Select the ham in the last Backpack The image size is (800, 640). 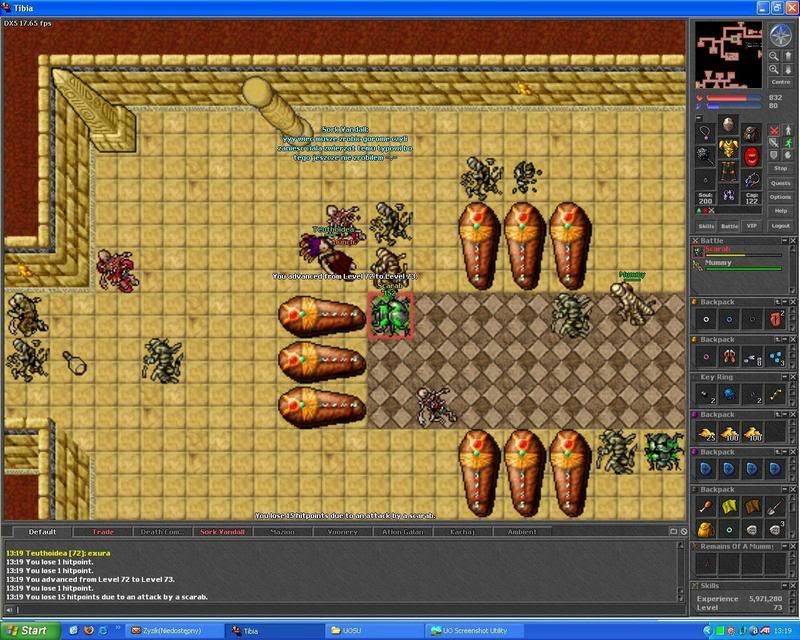click(706, 506)
